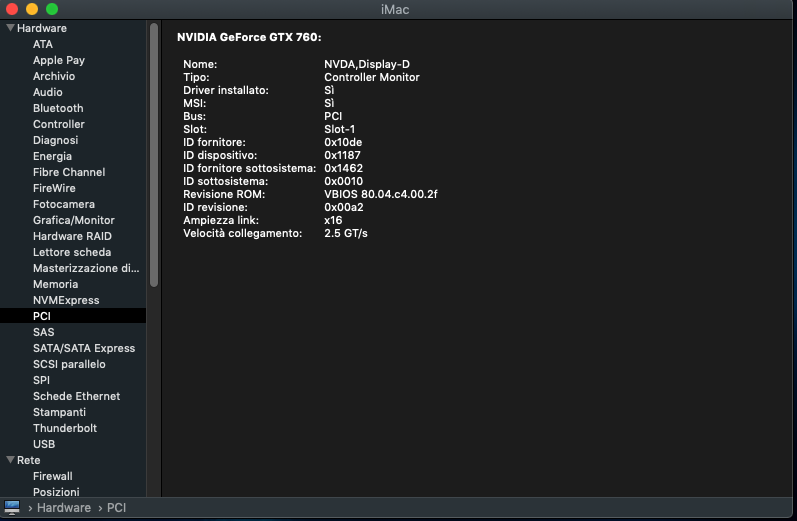Select Archivio in the sidebar
The height and width of the screenshot is (521, 797).
[54, 76]
